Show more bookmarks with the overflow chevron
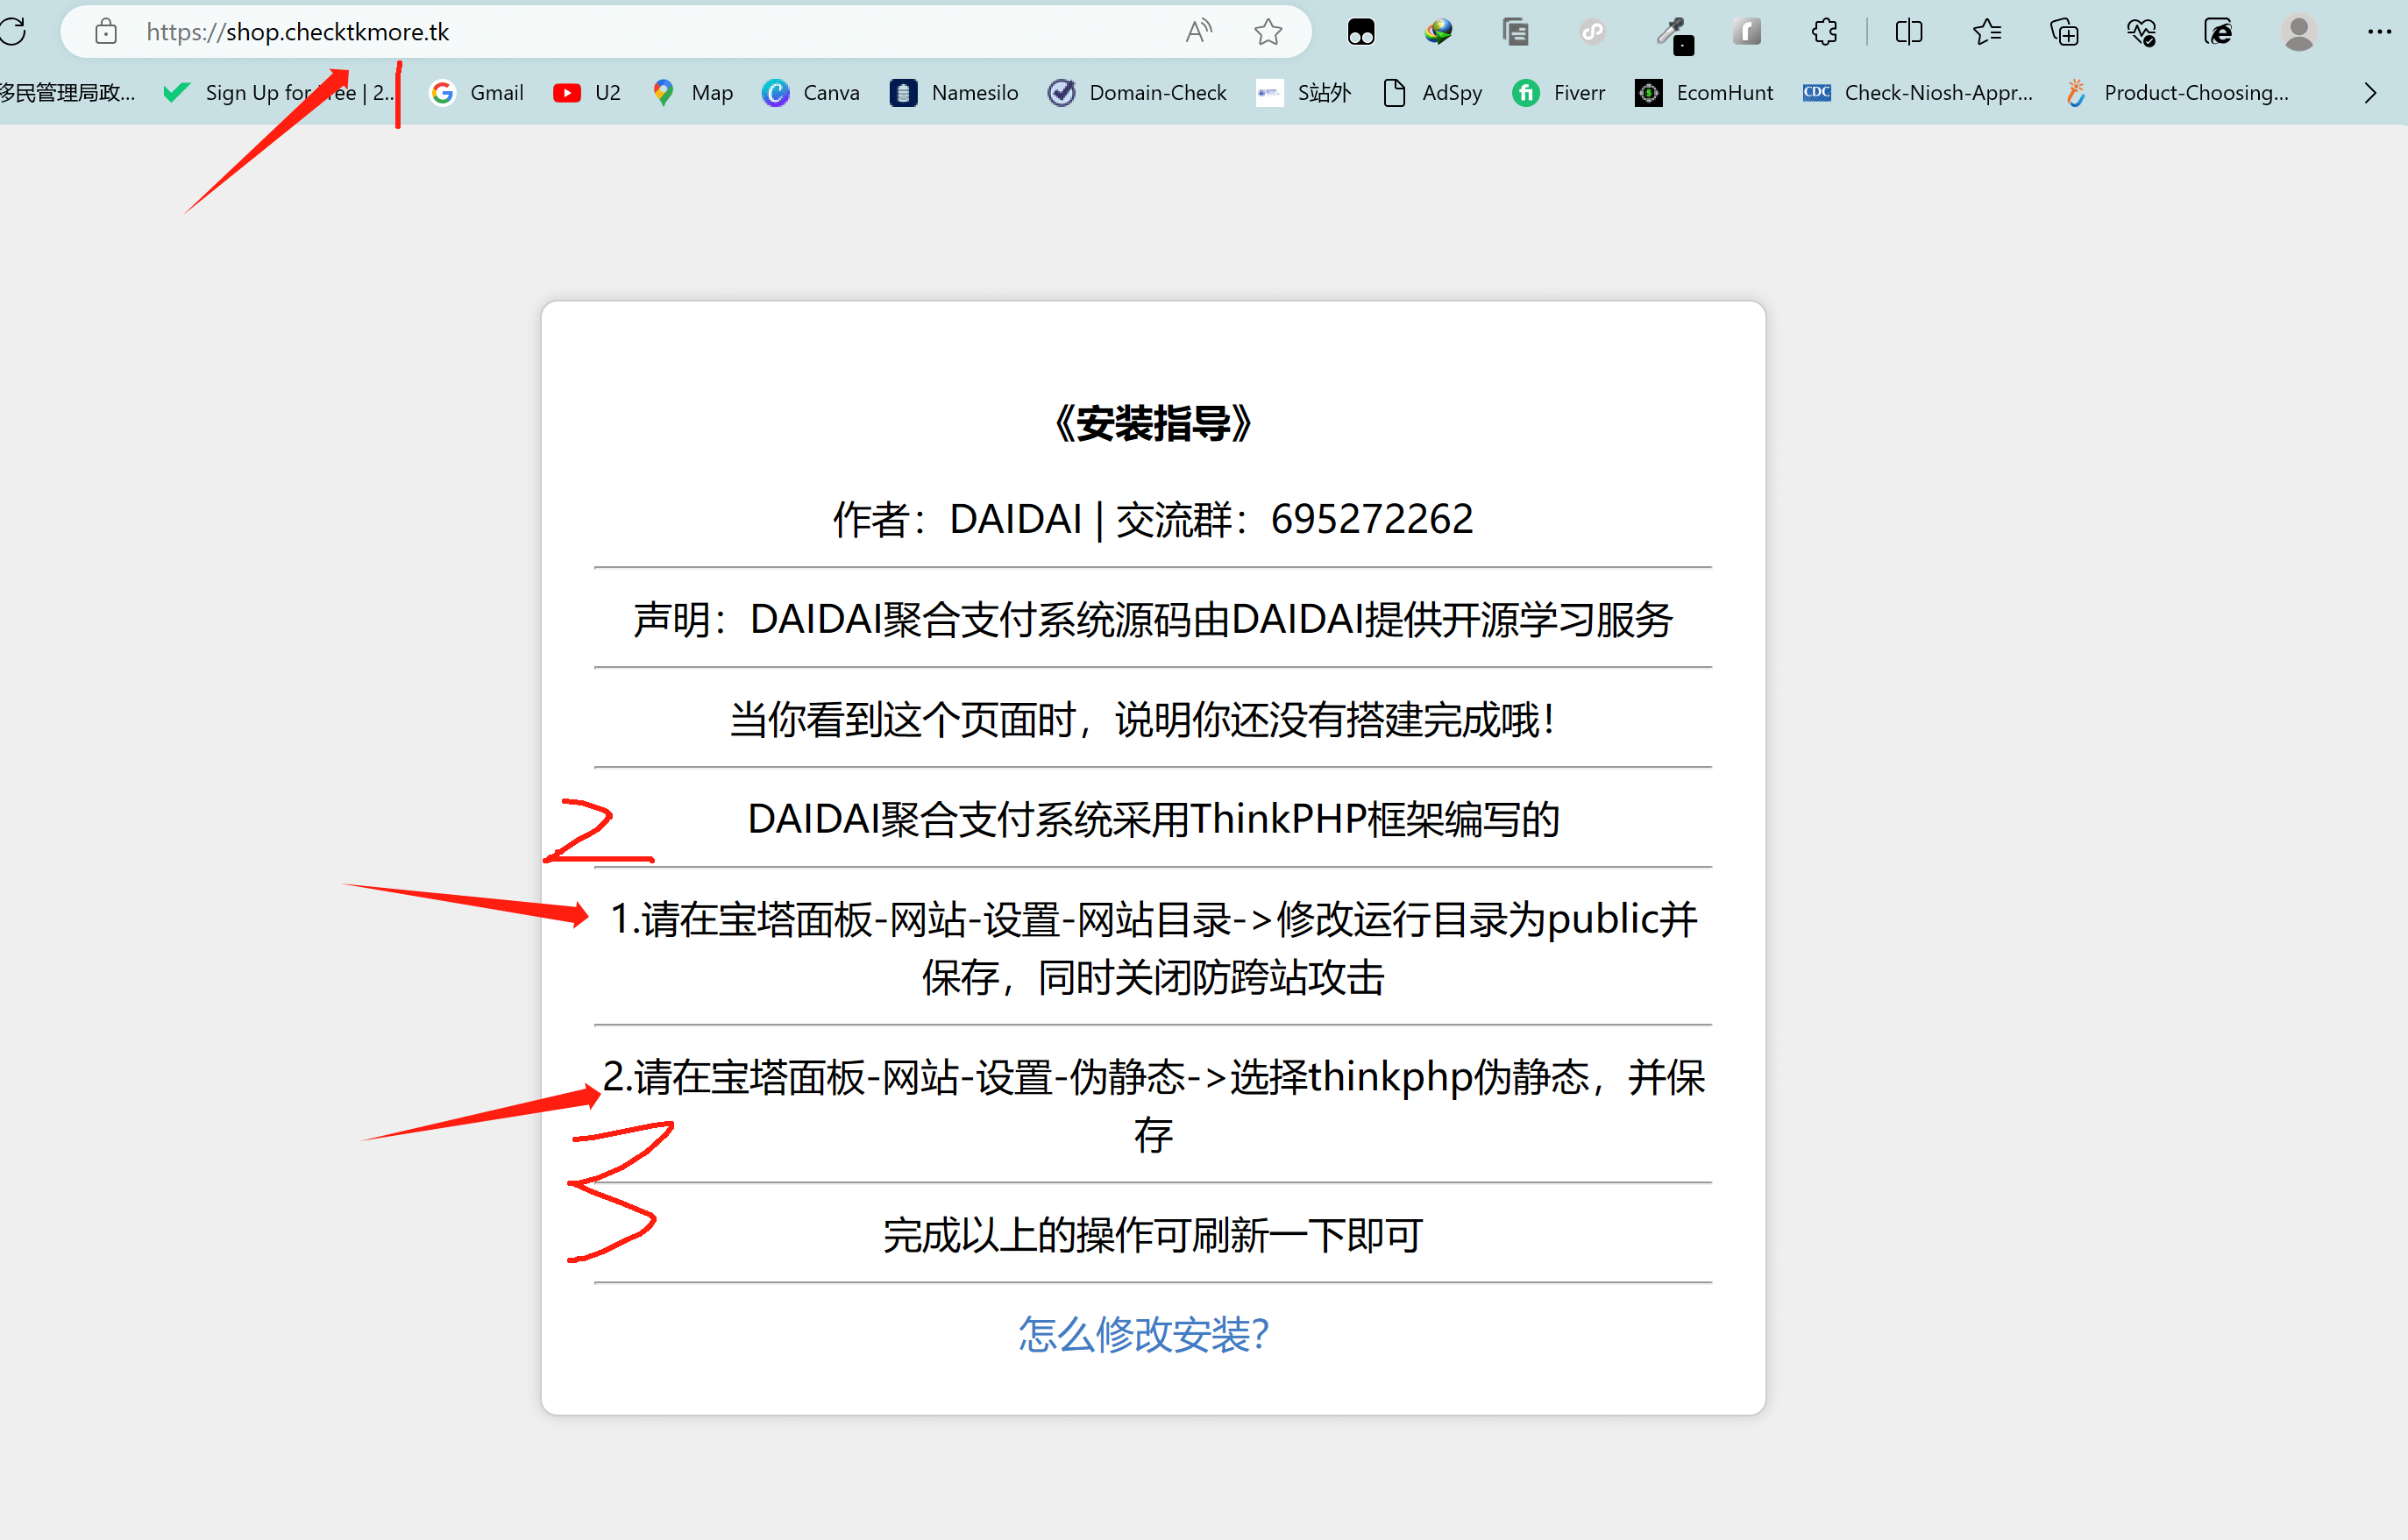The width and height of the screenshot is (2408, 1540). coord(2370,93)
